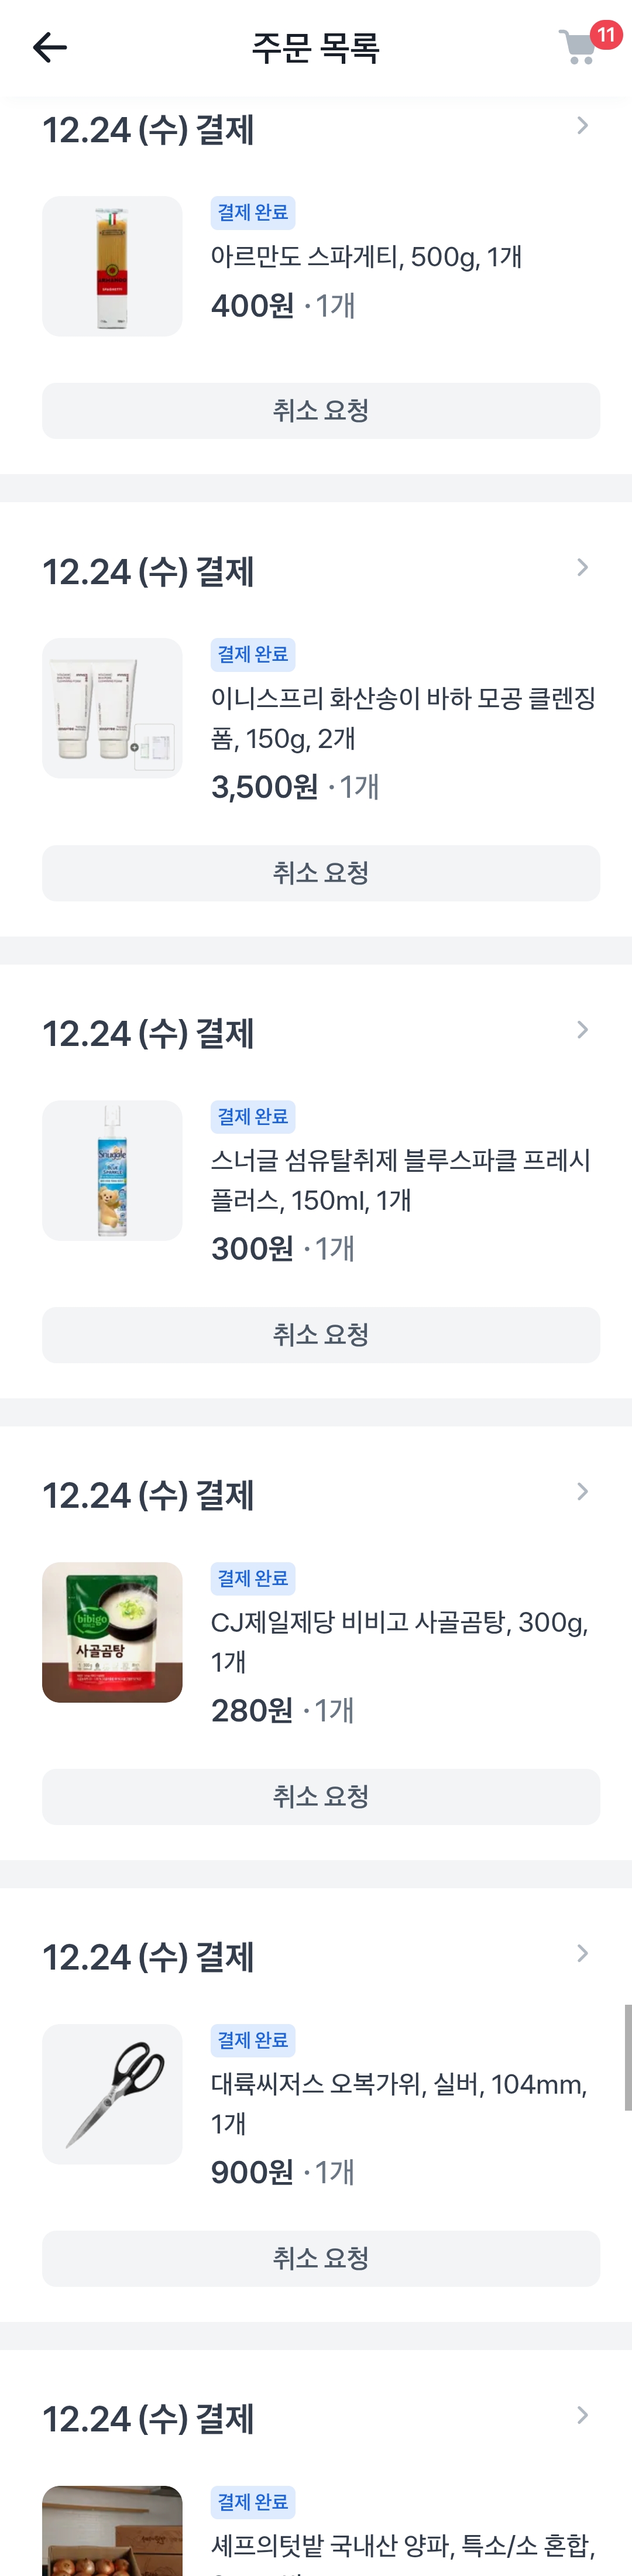Open the Bibigo bone soup order chevron

[x=582, y=1492]
